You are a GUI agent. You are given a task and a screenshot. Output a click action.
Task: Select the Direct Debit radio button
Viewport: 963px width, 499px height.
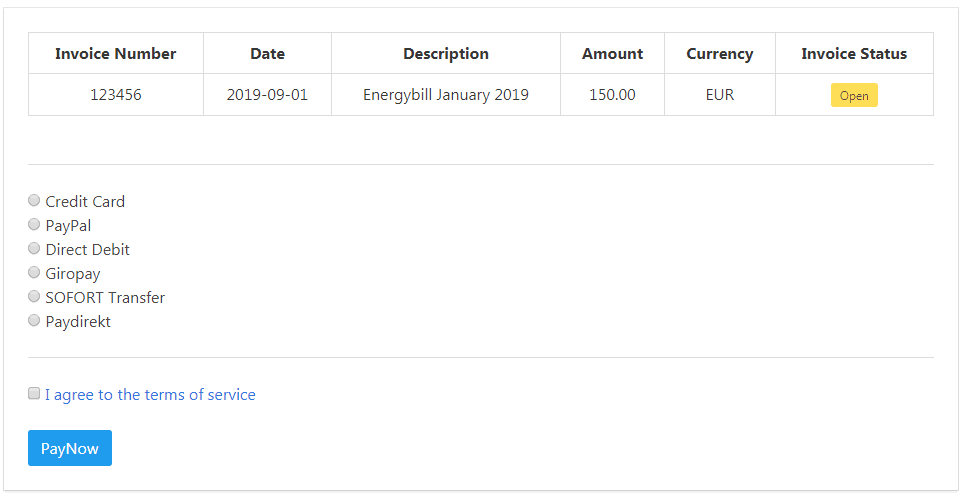tap(34, 248)
